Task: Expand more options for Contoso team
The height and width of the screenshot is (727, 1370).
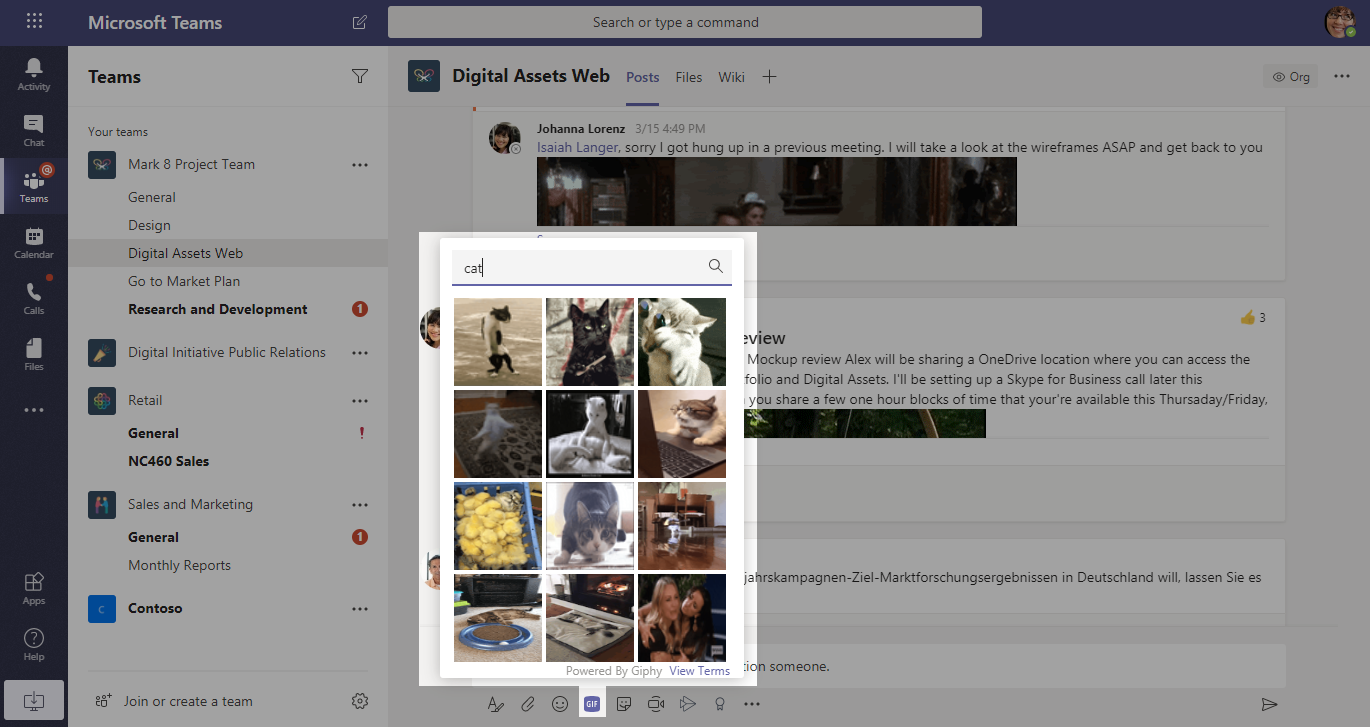Action: [360, 609]
